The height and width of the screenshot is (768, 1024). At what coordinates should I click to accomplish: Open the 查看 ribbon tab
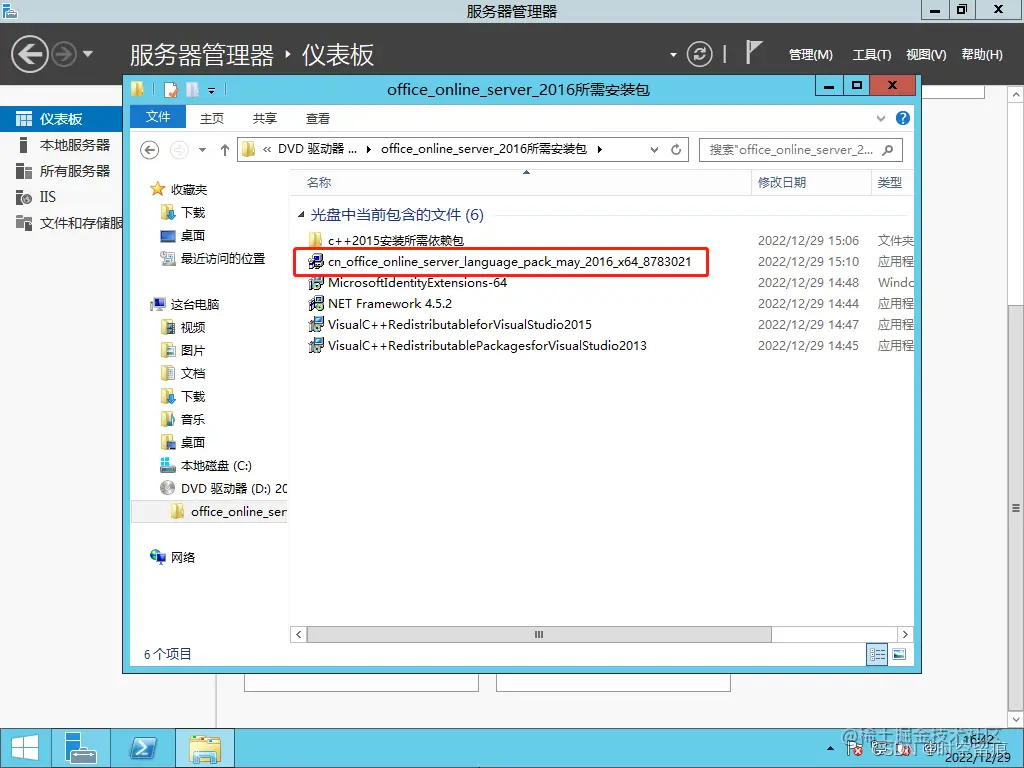point(317,118)
